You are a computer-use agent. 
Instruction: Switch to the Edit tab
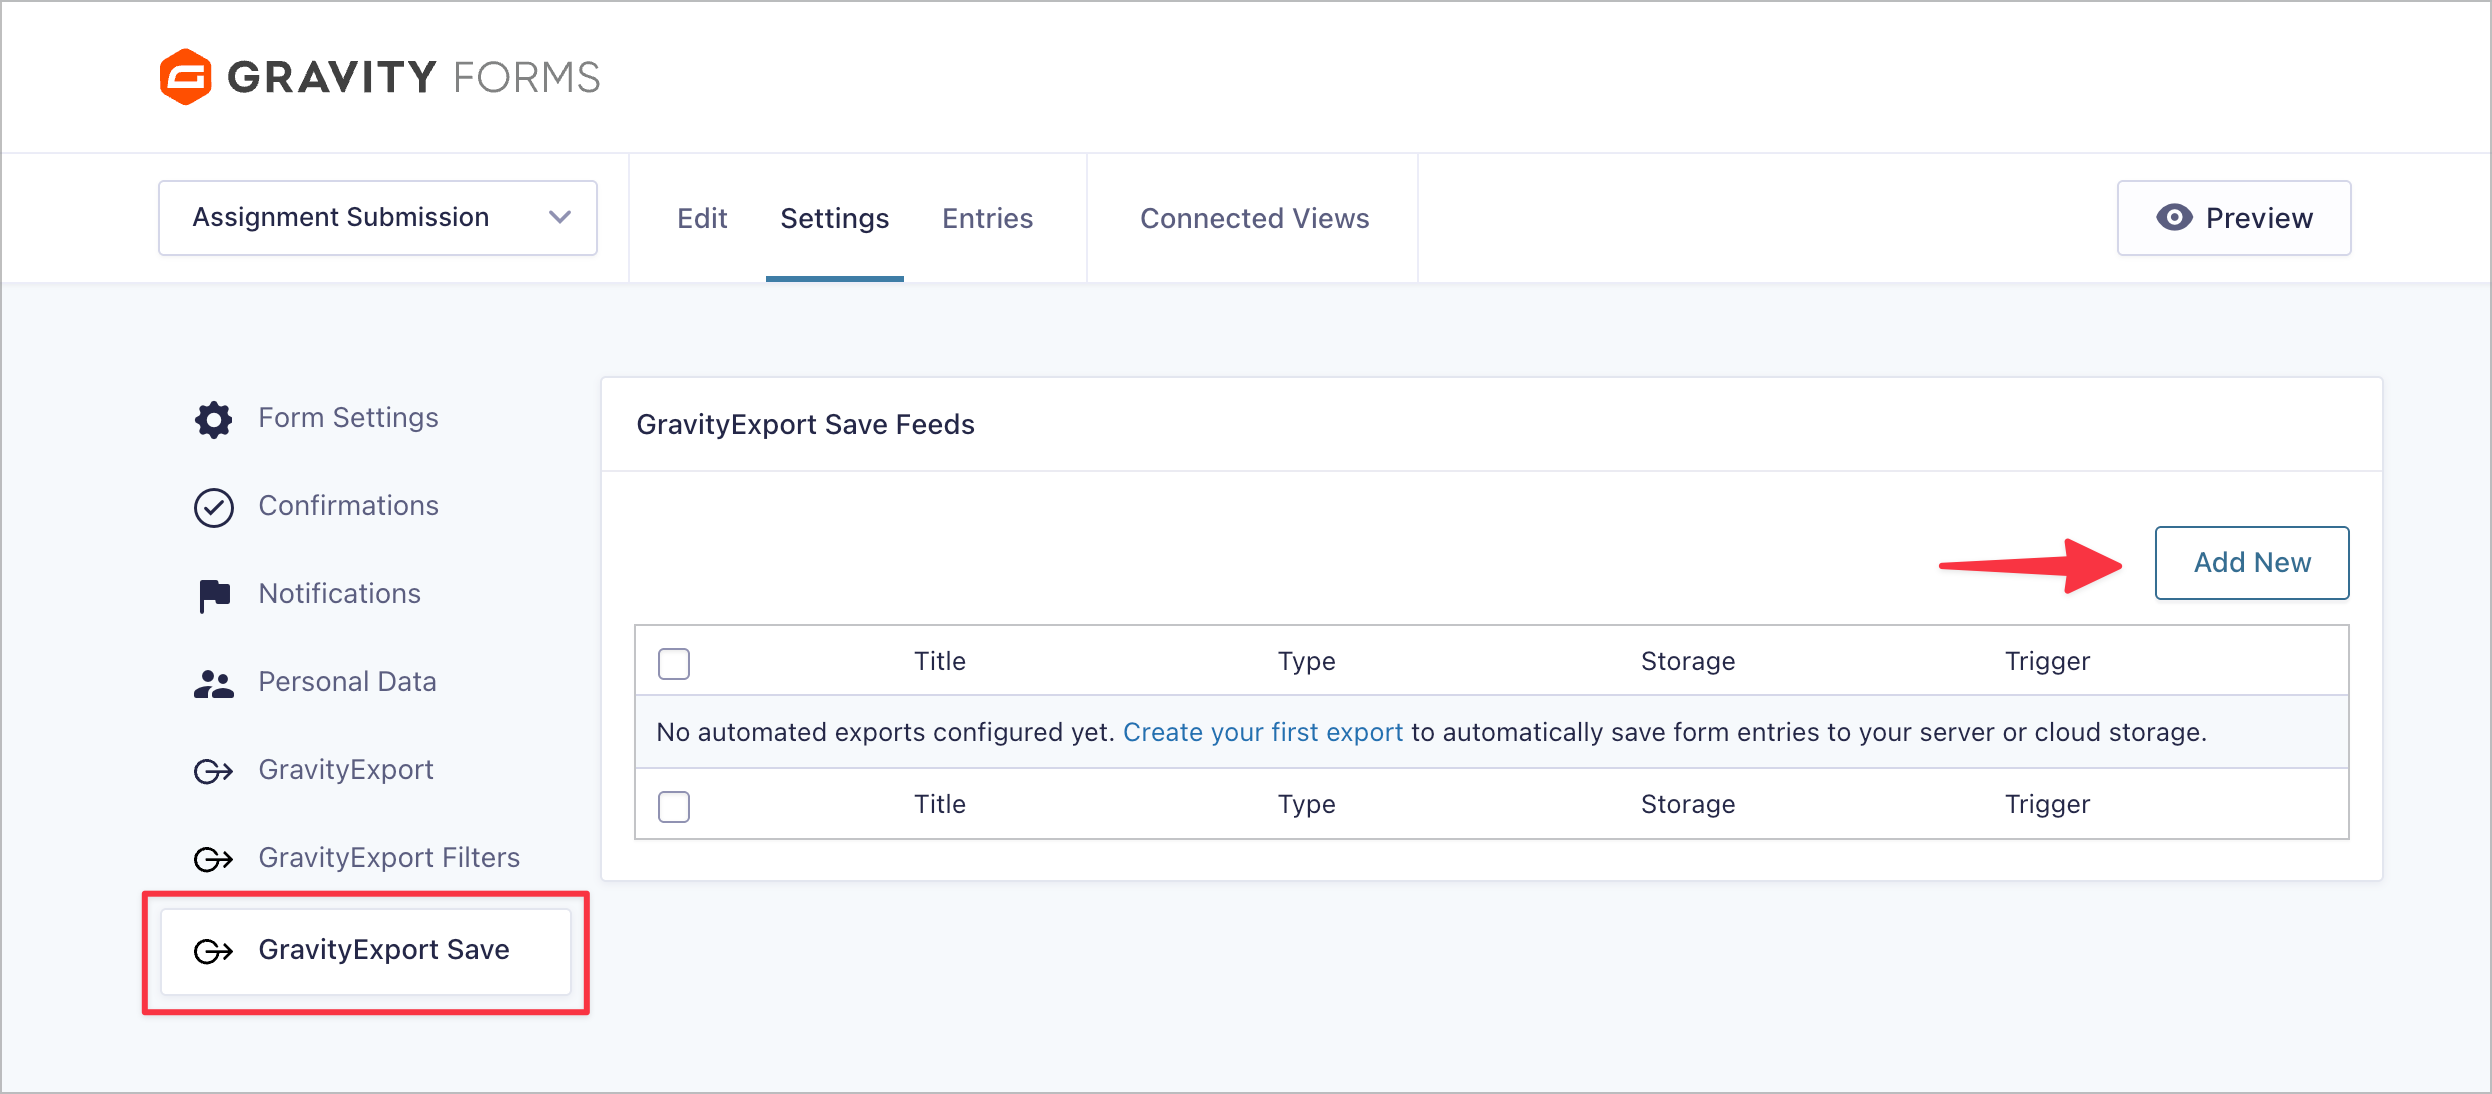[x=701, y=218]
